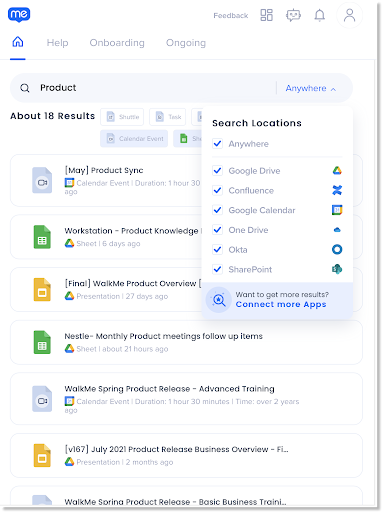Uncheck the Google Drive checkbox

point(217,171)
